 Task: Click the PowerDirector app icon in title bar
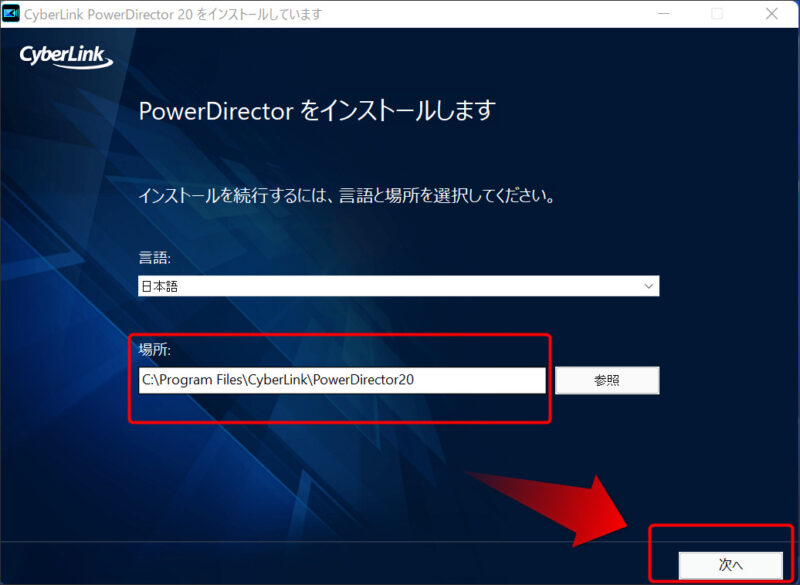[11, 14]
